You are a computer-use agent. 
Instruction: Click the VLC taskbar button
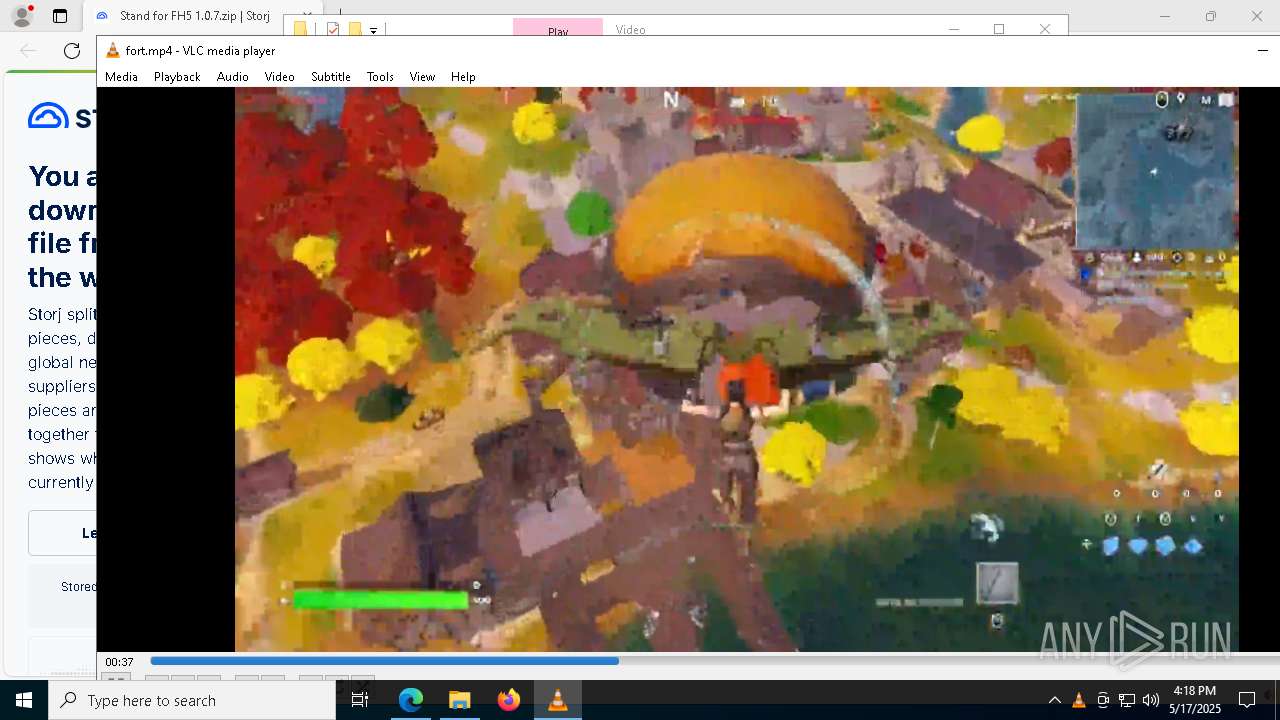click(558, 700)
